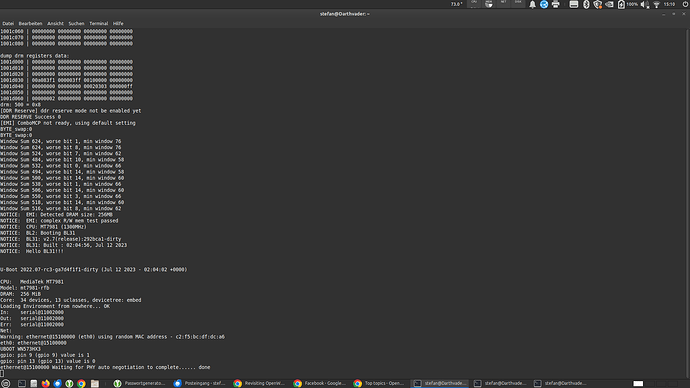The image size is (690, 388).
Task: Open the Suchen menu
Action: (76, 23)
